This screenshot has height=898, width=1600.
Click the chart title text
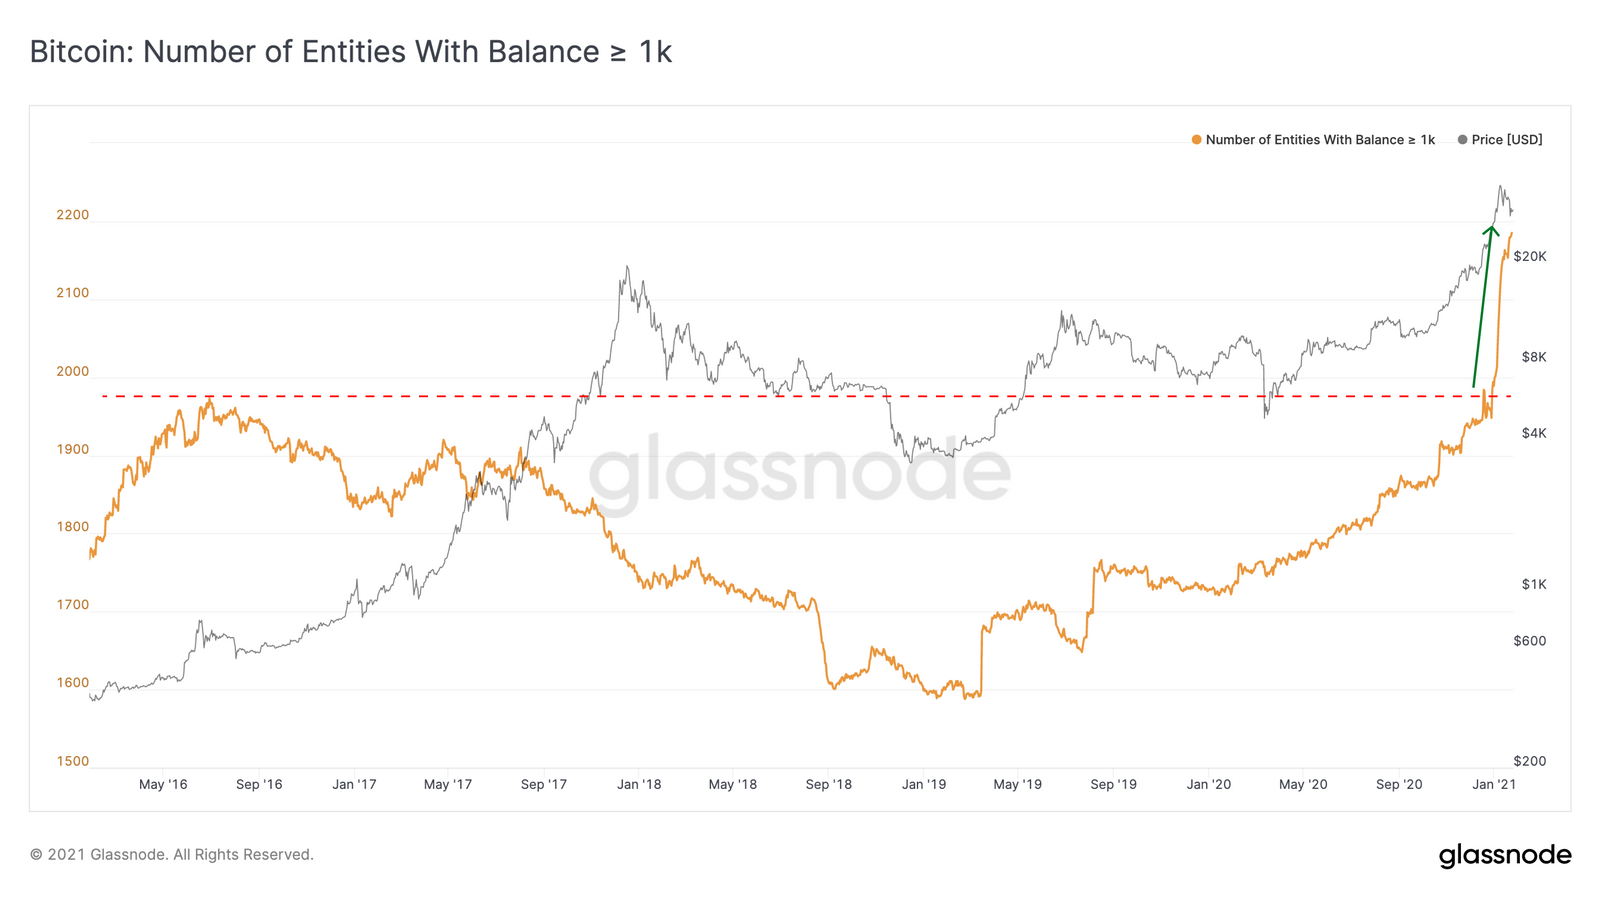pyautogui.click(x=351, y=51)
